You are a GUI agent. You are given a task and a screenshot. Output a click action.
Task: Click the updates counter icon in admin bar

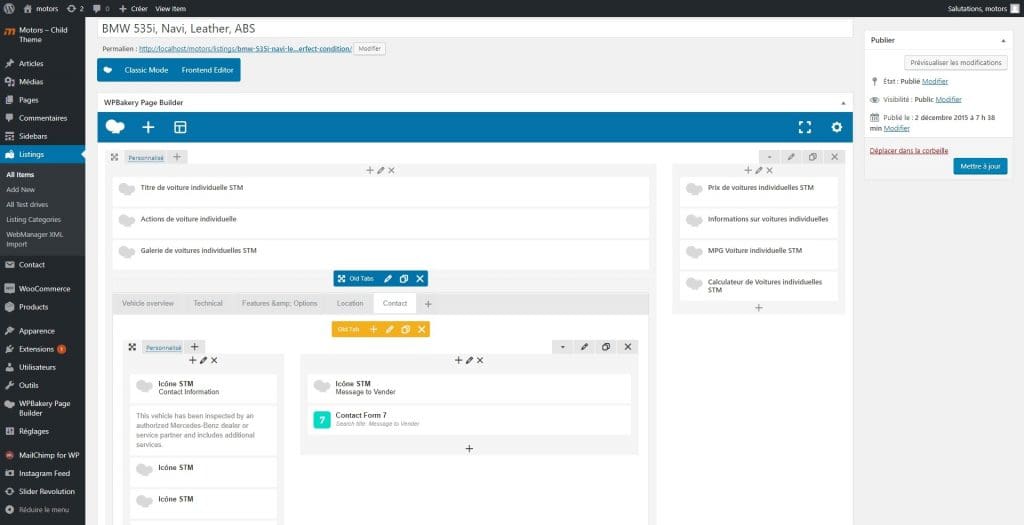click(72, 8)
